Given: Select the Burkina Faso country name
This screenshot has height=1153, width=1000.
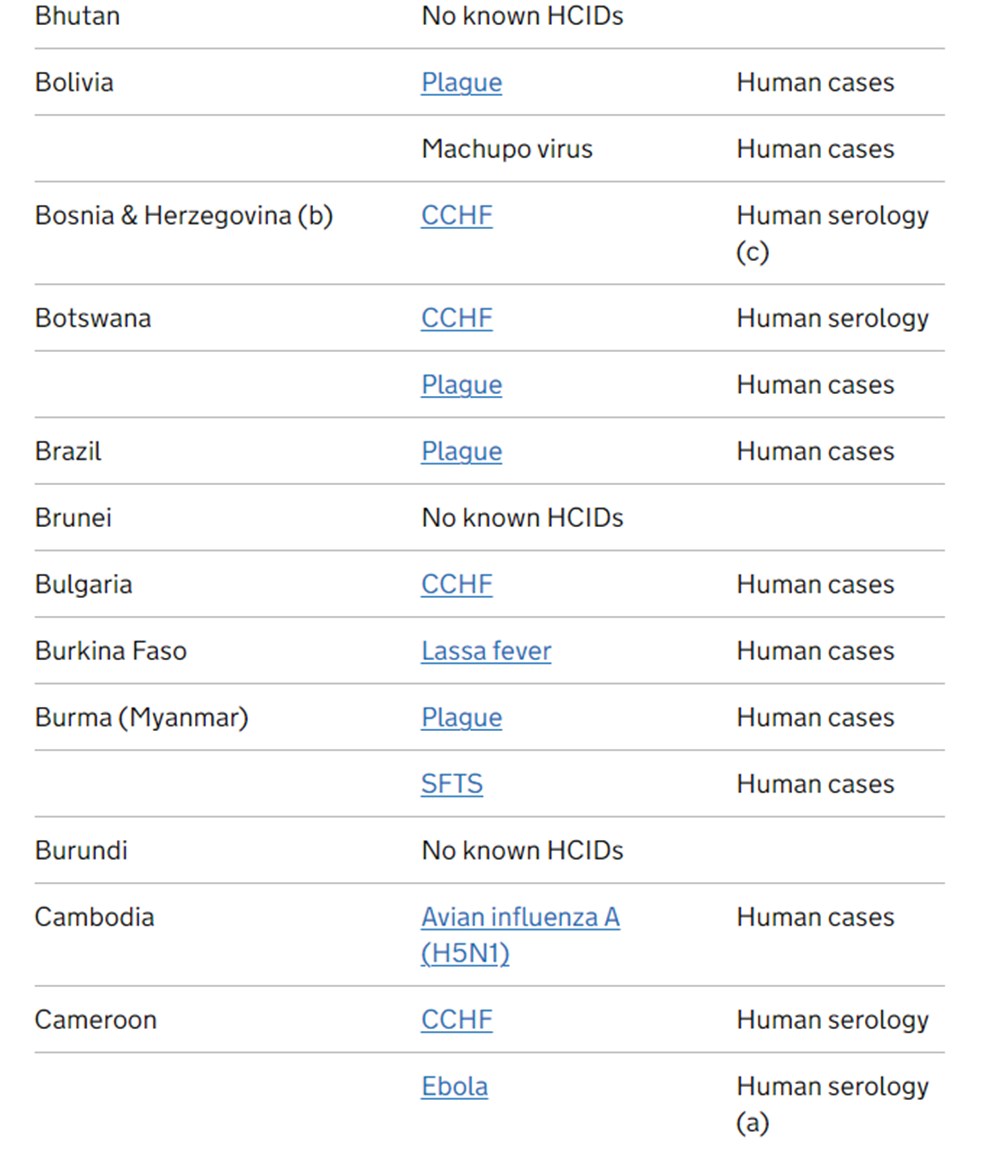Looking at the screenshot, I should (111, 652).
